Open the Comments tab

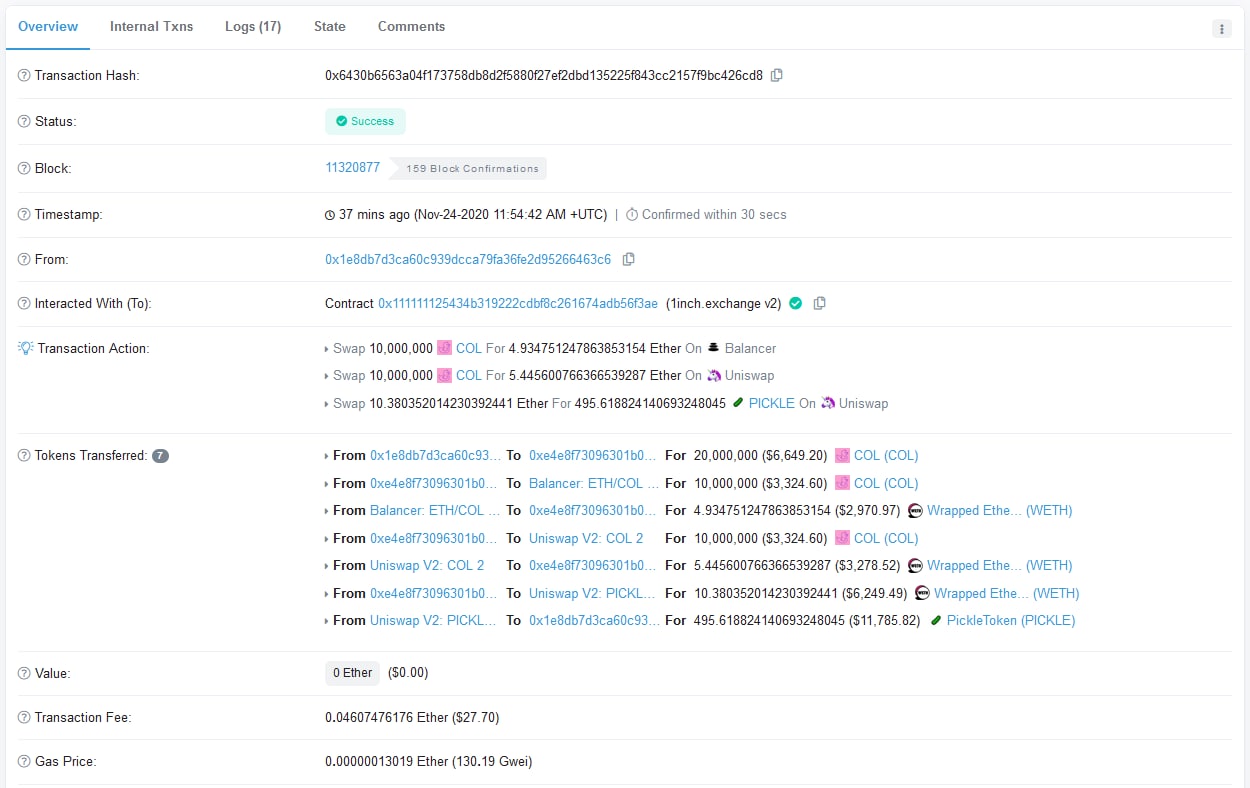(x=412, y=26)
